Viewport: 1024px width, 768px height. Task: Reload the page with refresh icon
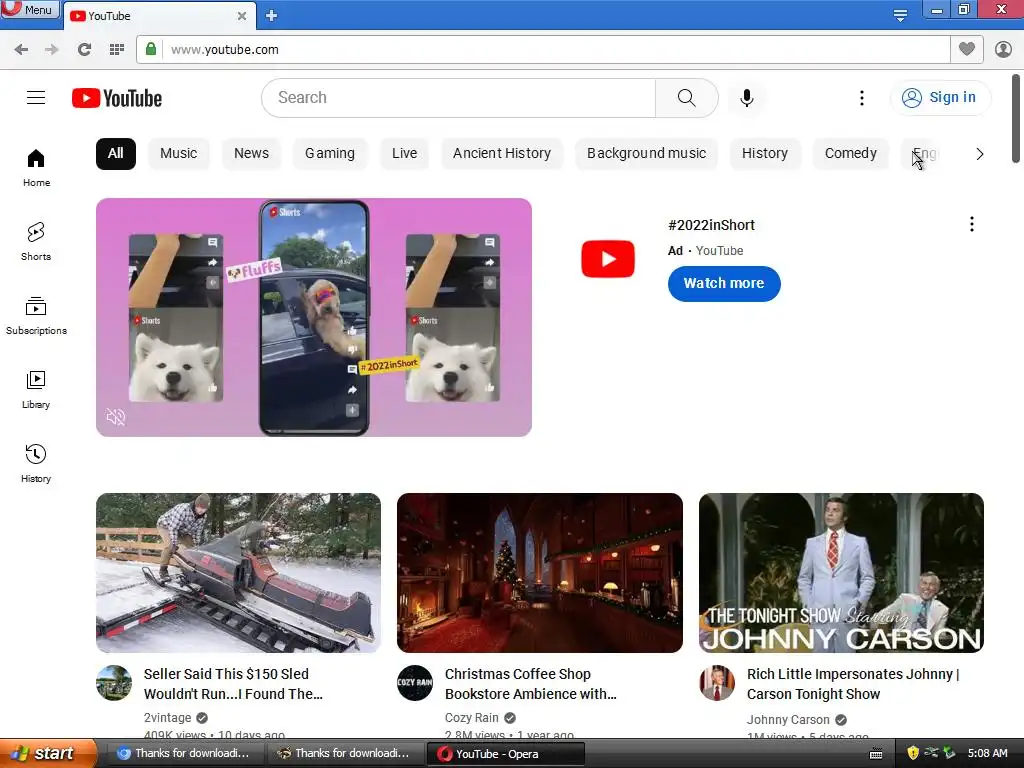pyautogui.click(x=84, y=50)
